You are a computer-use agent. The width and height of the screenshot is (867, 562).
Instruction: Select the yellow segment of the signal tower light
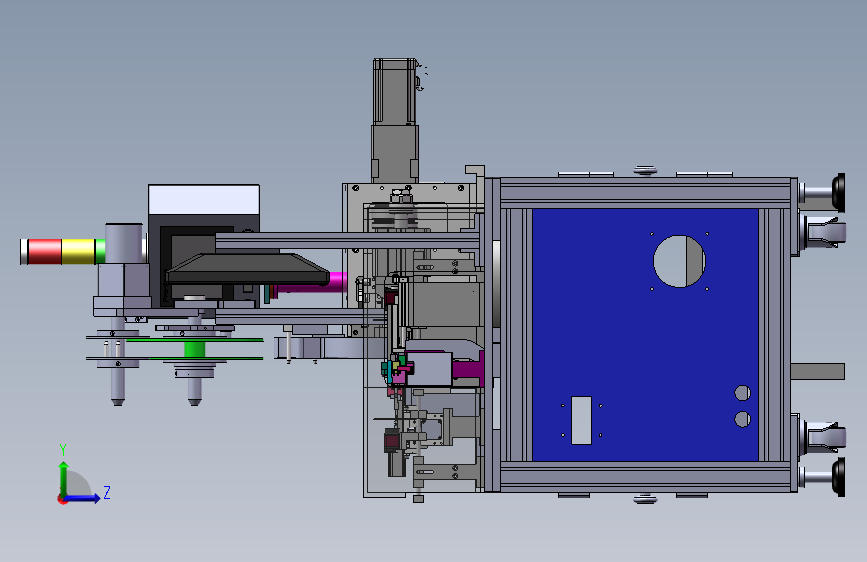point(78,252)
